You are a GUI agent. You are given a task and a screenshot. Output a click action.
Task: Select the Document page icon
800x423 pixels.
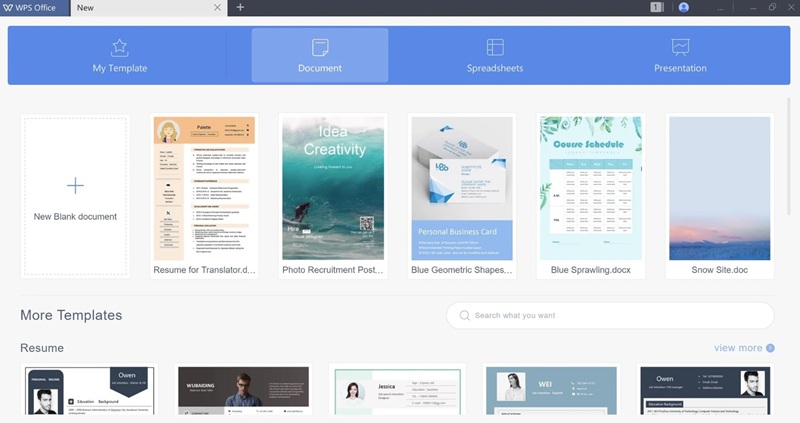click(320, 47)
